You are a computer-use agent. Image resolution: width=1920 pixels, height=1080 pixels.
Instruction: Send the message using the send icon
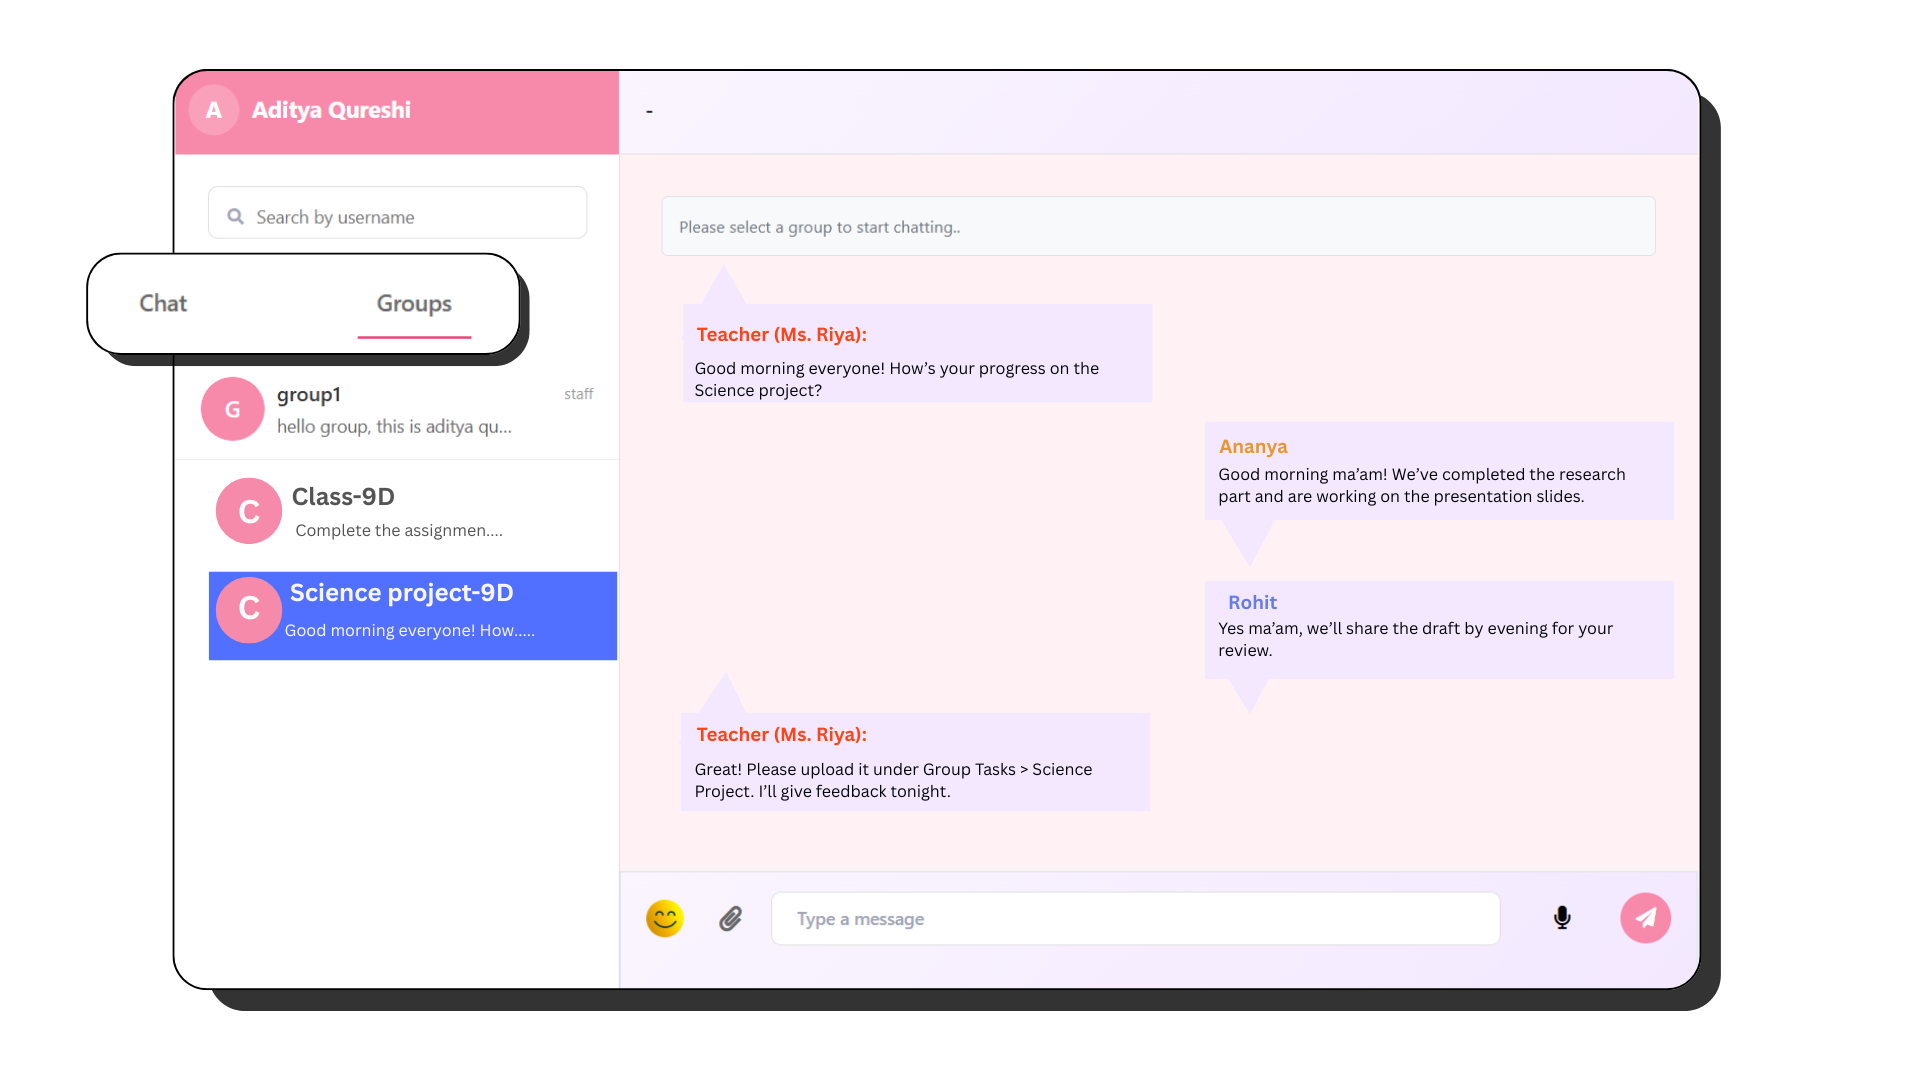tap(1646, 918)
